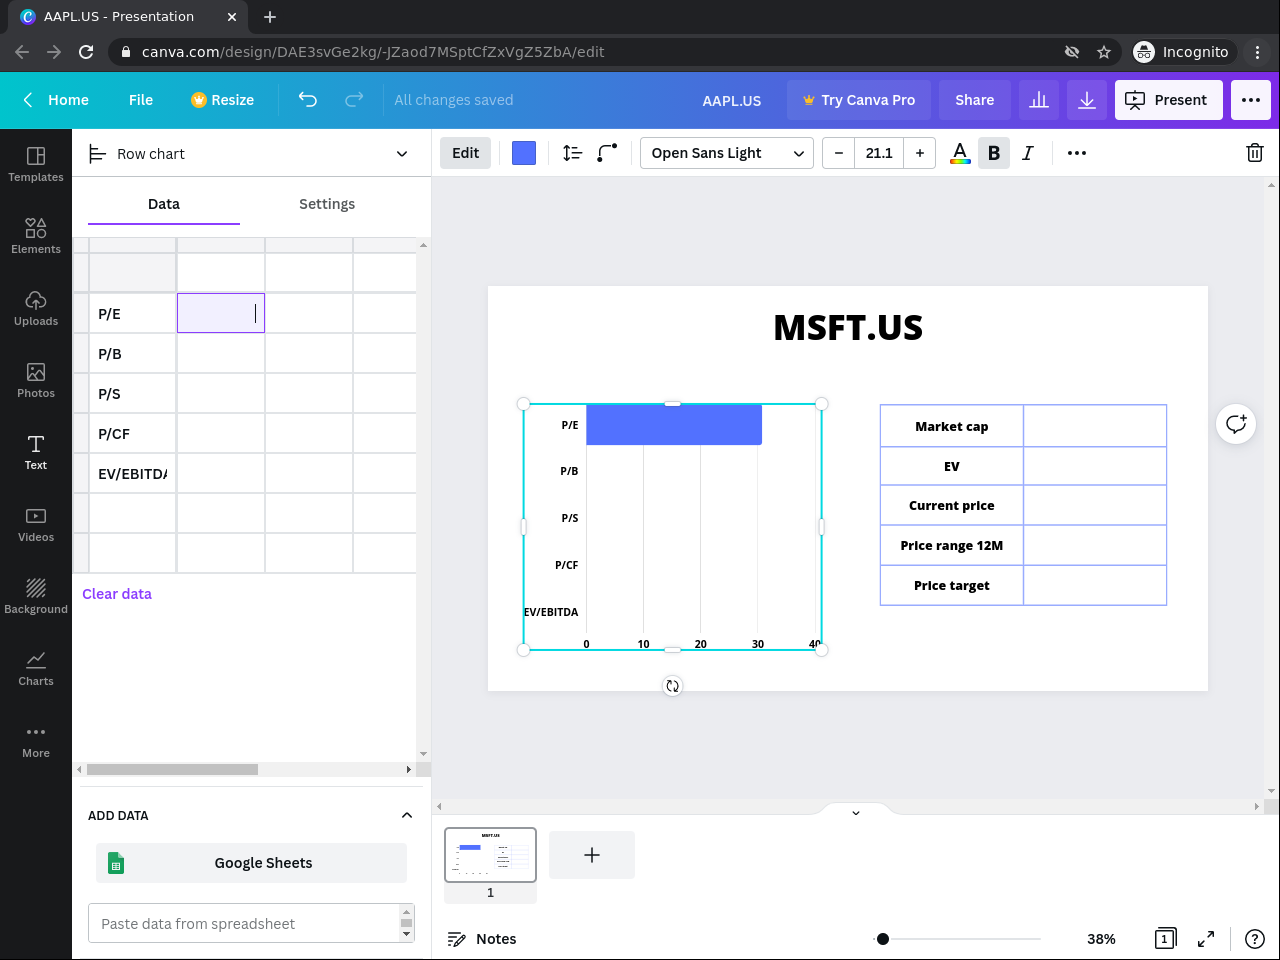Viewport: 1280px width, 960px height.
Task: Add a new page
Action: [592, 855]
